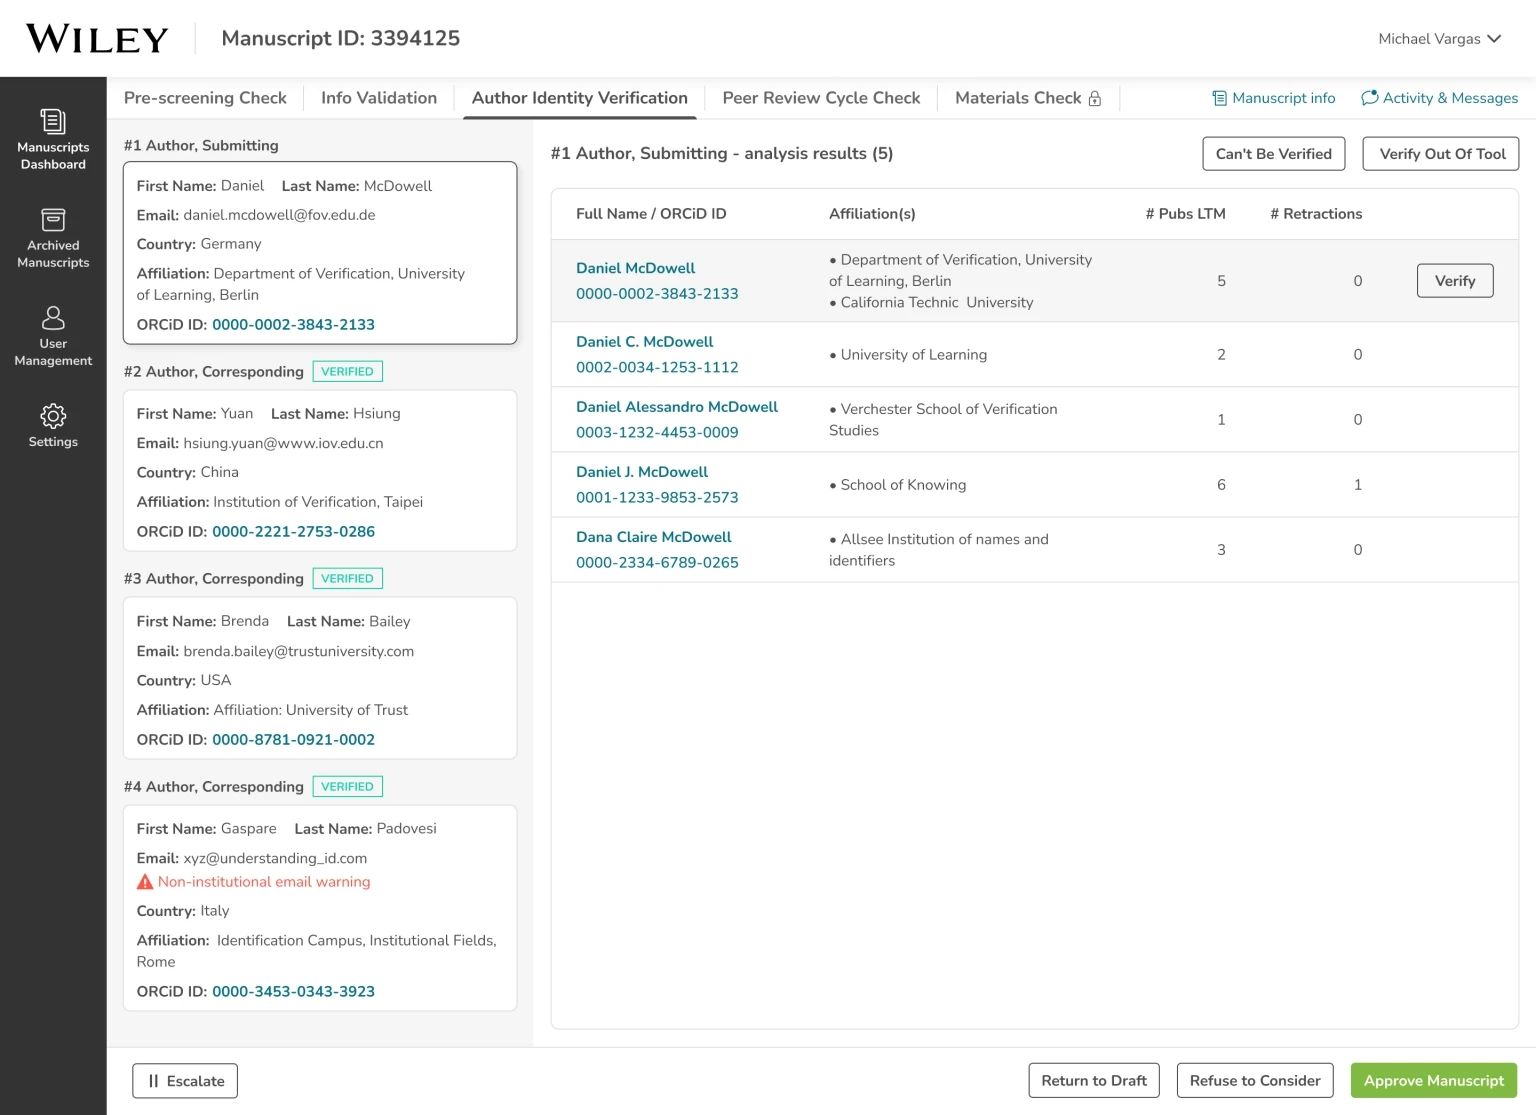Click the non-institutional email warning triangle
The width and height of the screenshot is (1536, 1115).
145,882
